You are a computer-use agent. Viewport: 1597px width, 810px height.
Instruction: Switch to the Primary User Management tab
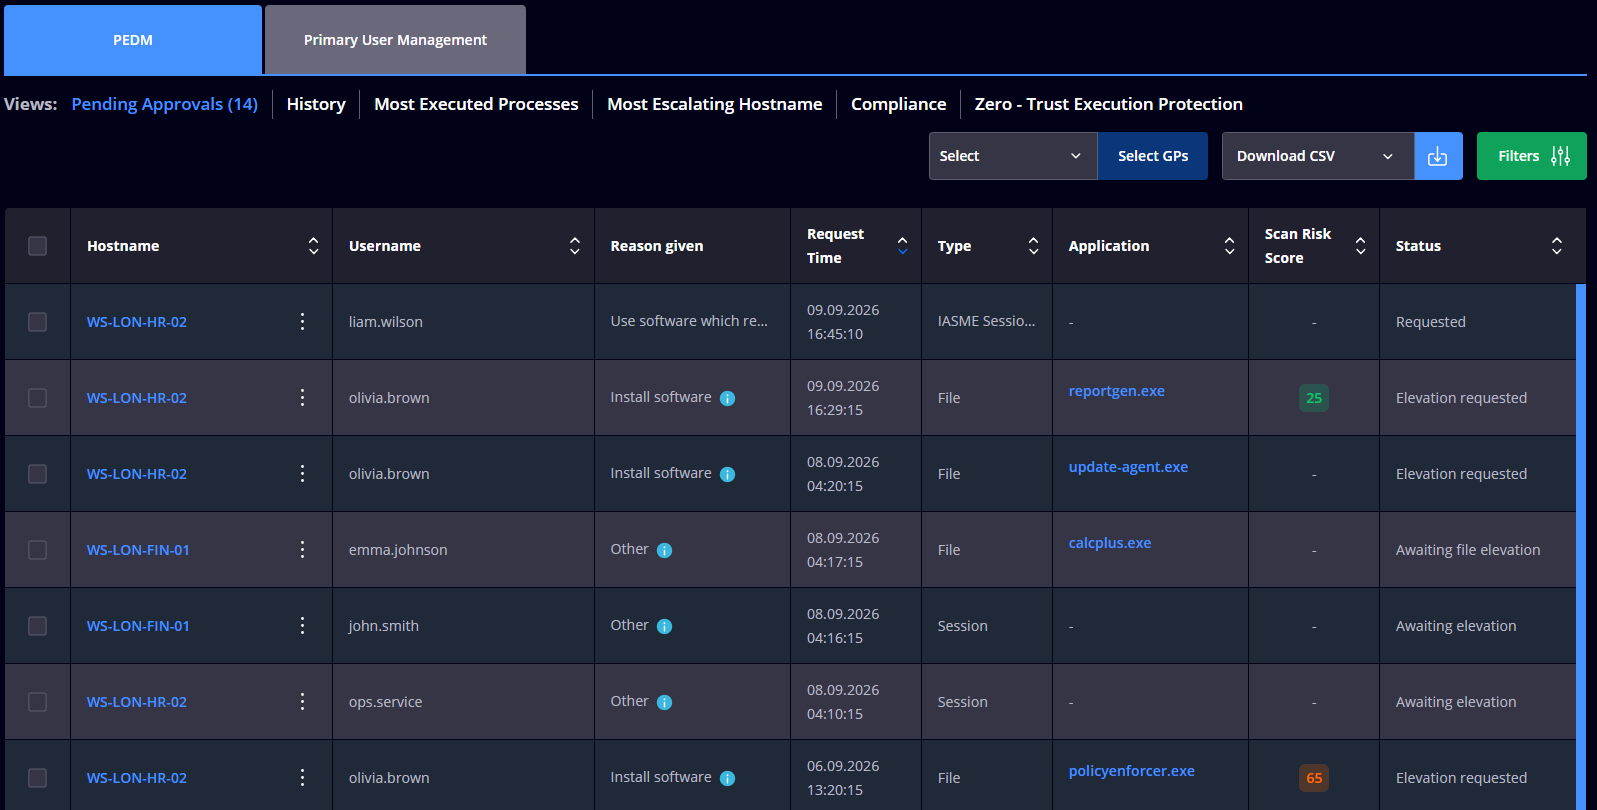[x=395, y=40]
